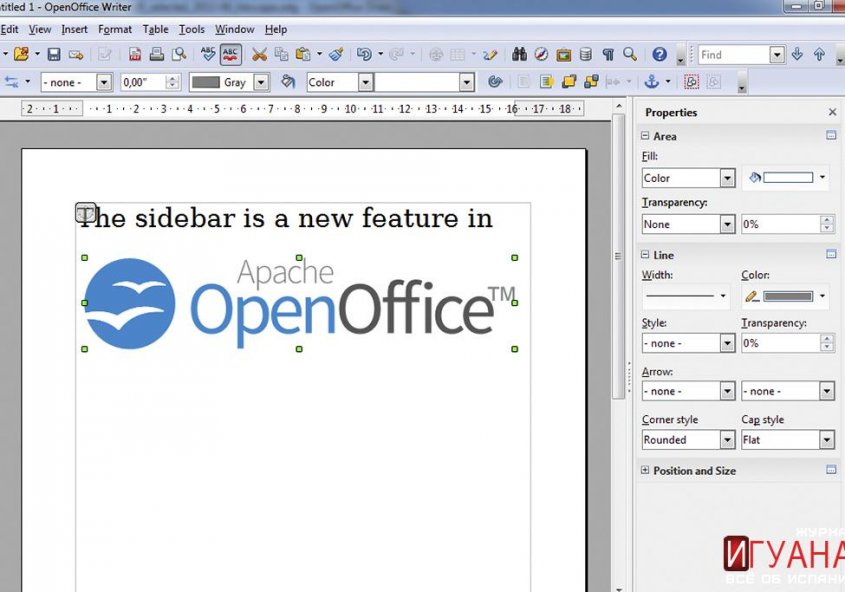Collapse the Area section

click(x=645, y=136)
